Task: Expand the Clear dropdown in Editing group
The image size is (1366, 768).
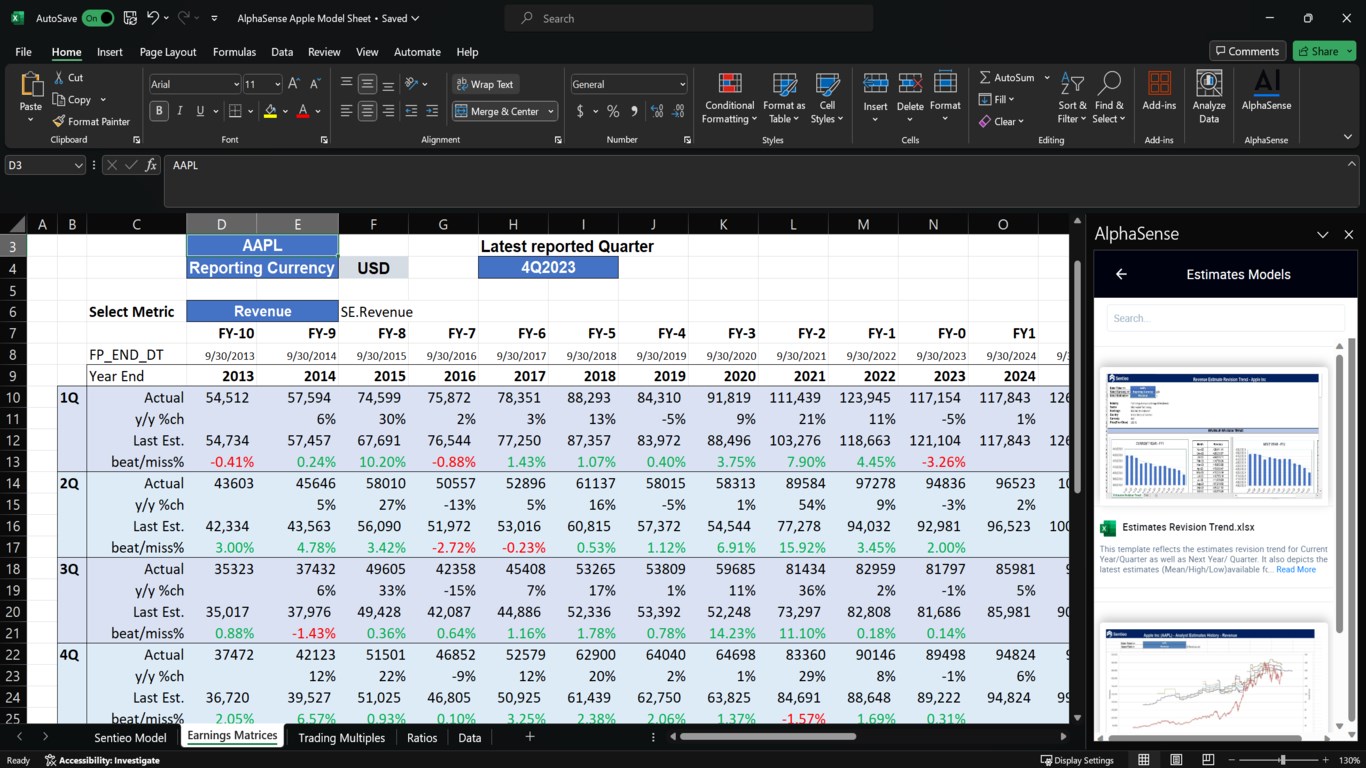Action: tap(1020, 122)
